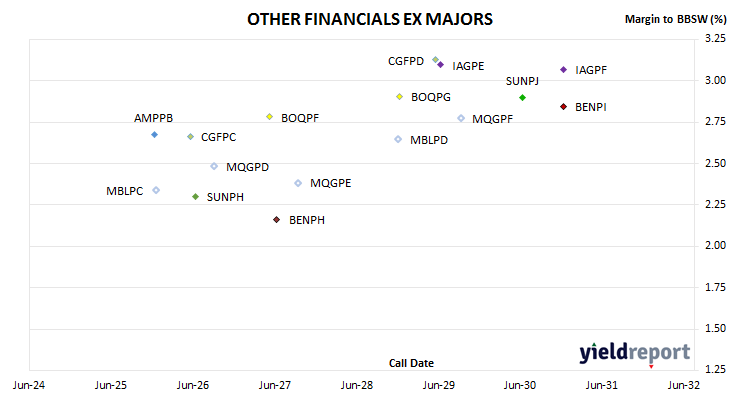Select the SUNPH green diamond marker
The image size is (730, 399).
pyautogui.click(x=196, y=196)
